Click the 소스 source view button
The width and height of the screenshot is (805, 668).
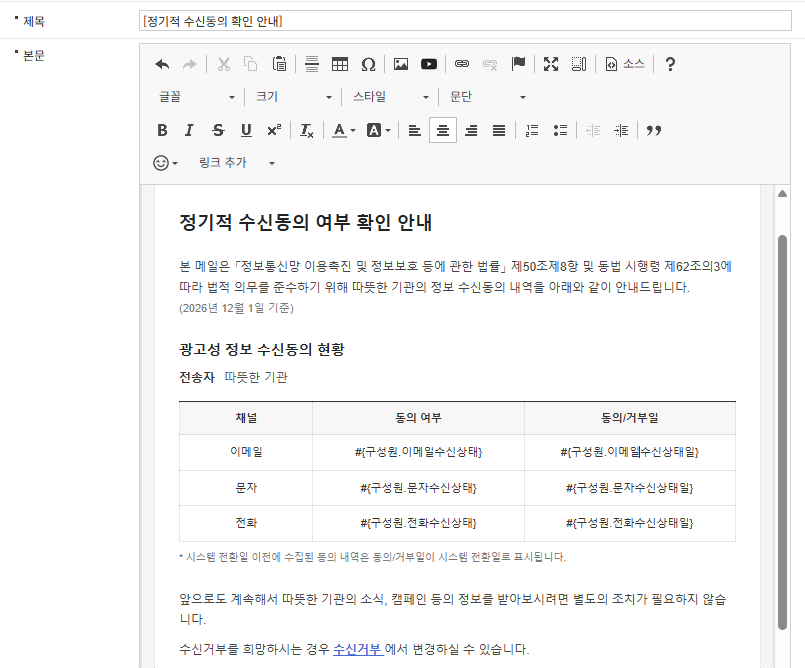point(625,64)
